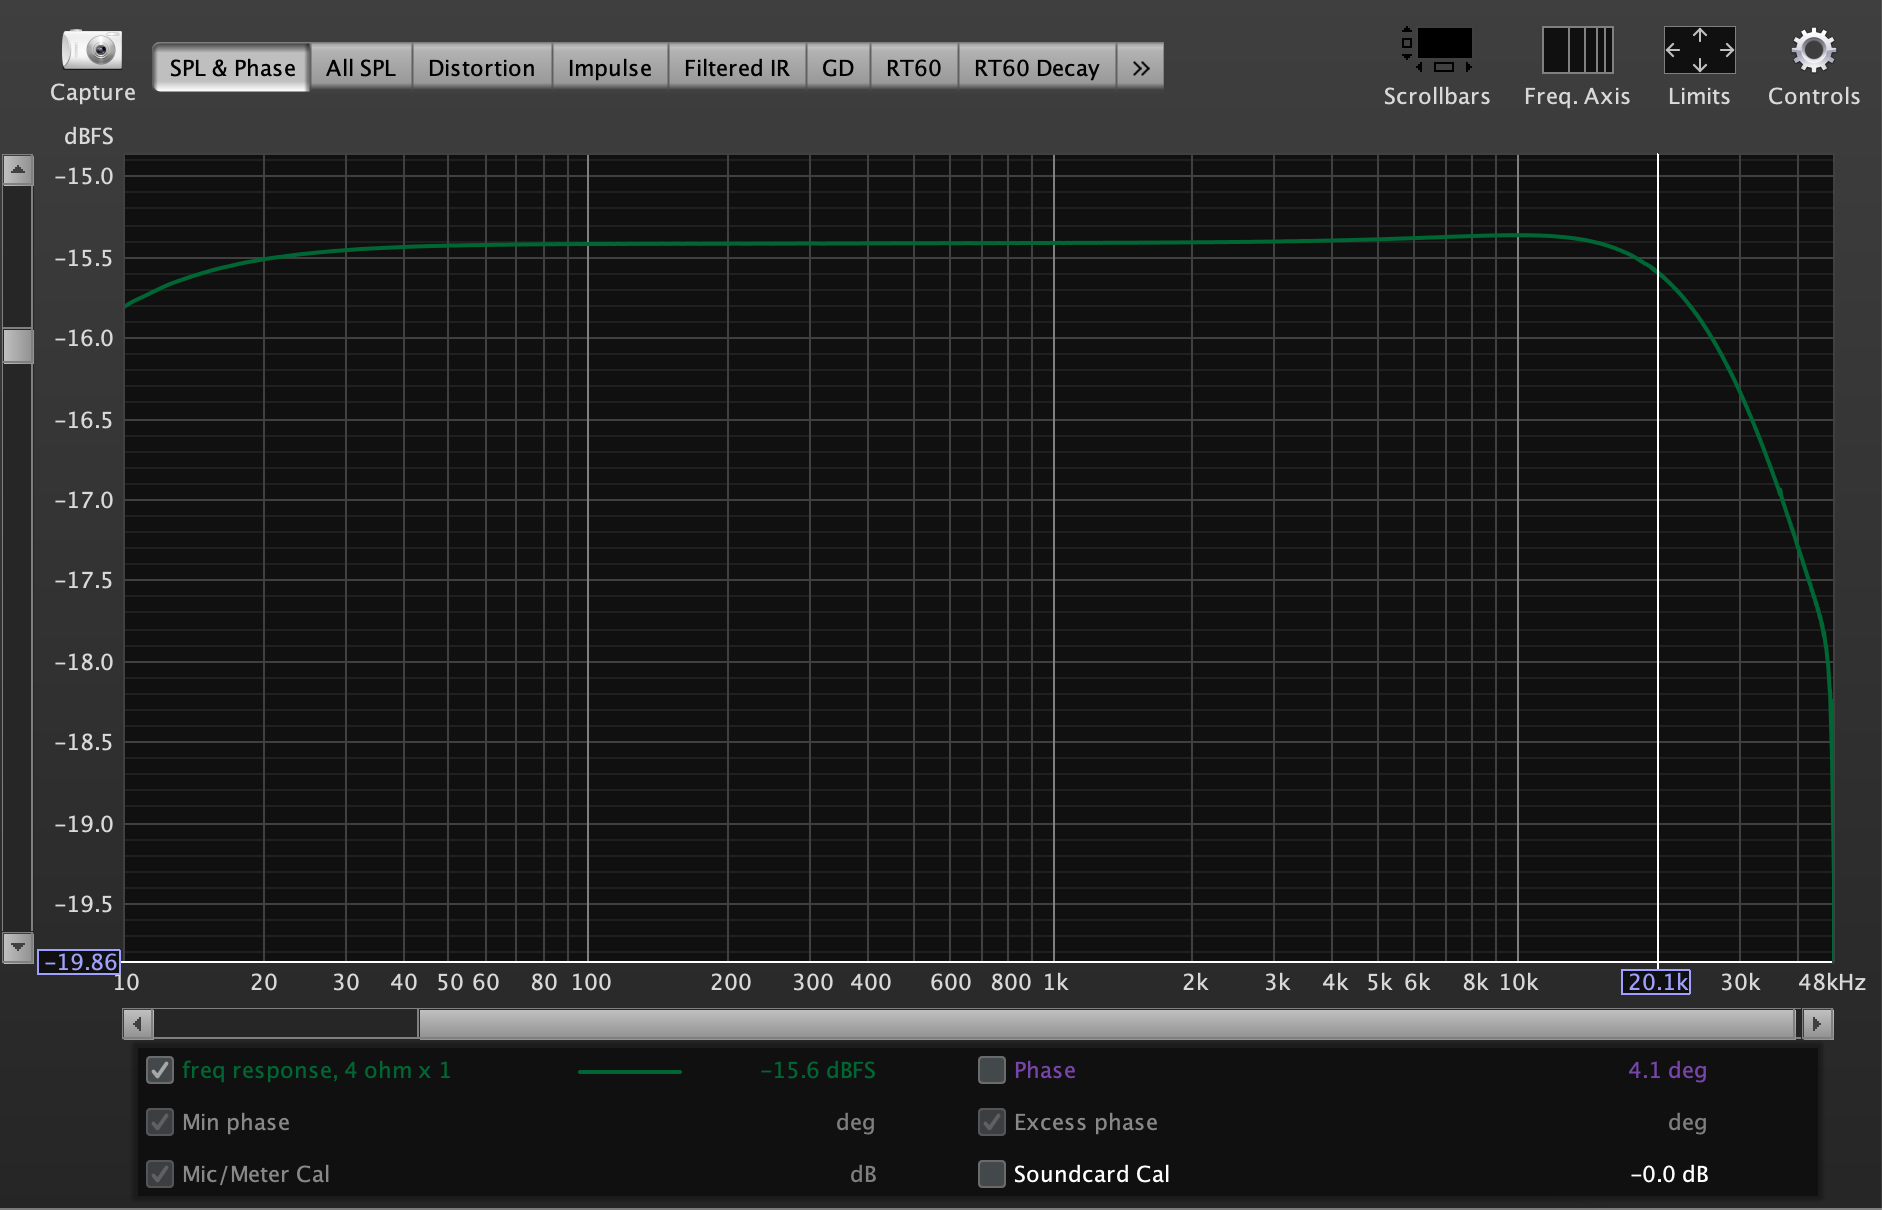
Task: Switch to All SPL tab
Action: (x=361, y=67)
